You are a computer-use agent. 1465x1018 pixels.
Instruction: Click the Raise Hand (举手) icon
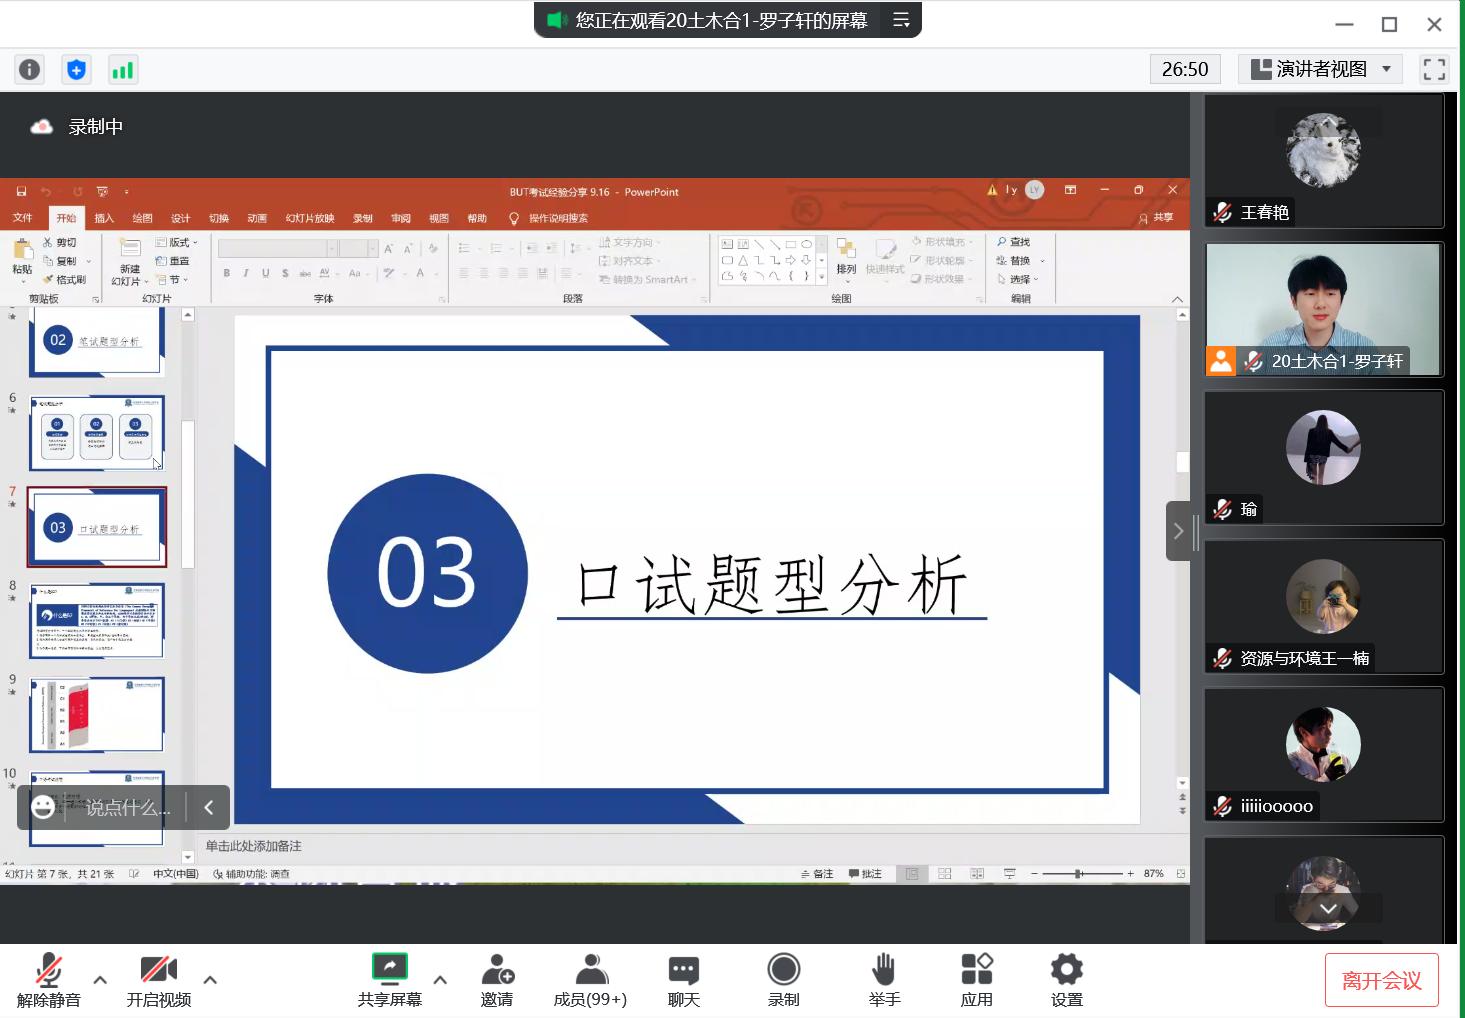884,979
